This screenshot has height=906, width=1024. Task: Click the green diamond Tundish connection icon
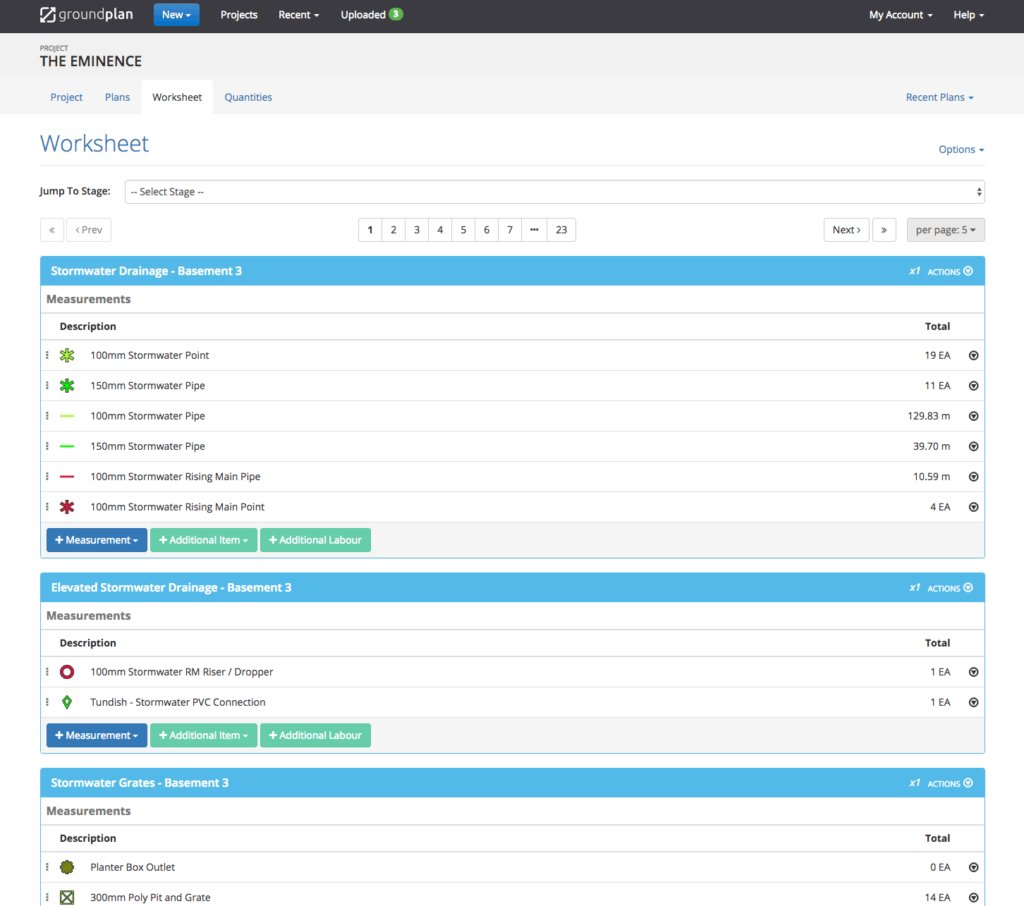[x=67, y=701]
